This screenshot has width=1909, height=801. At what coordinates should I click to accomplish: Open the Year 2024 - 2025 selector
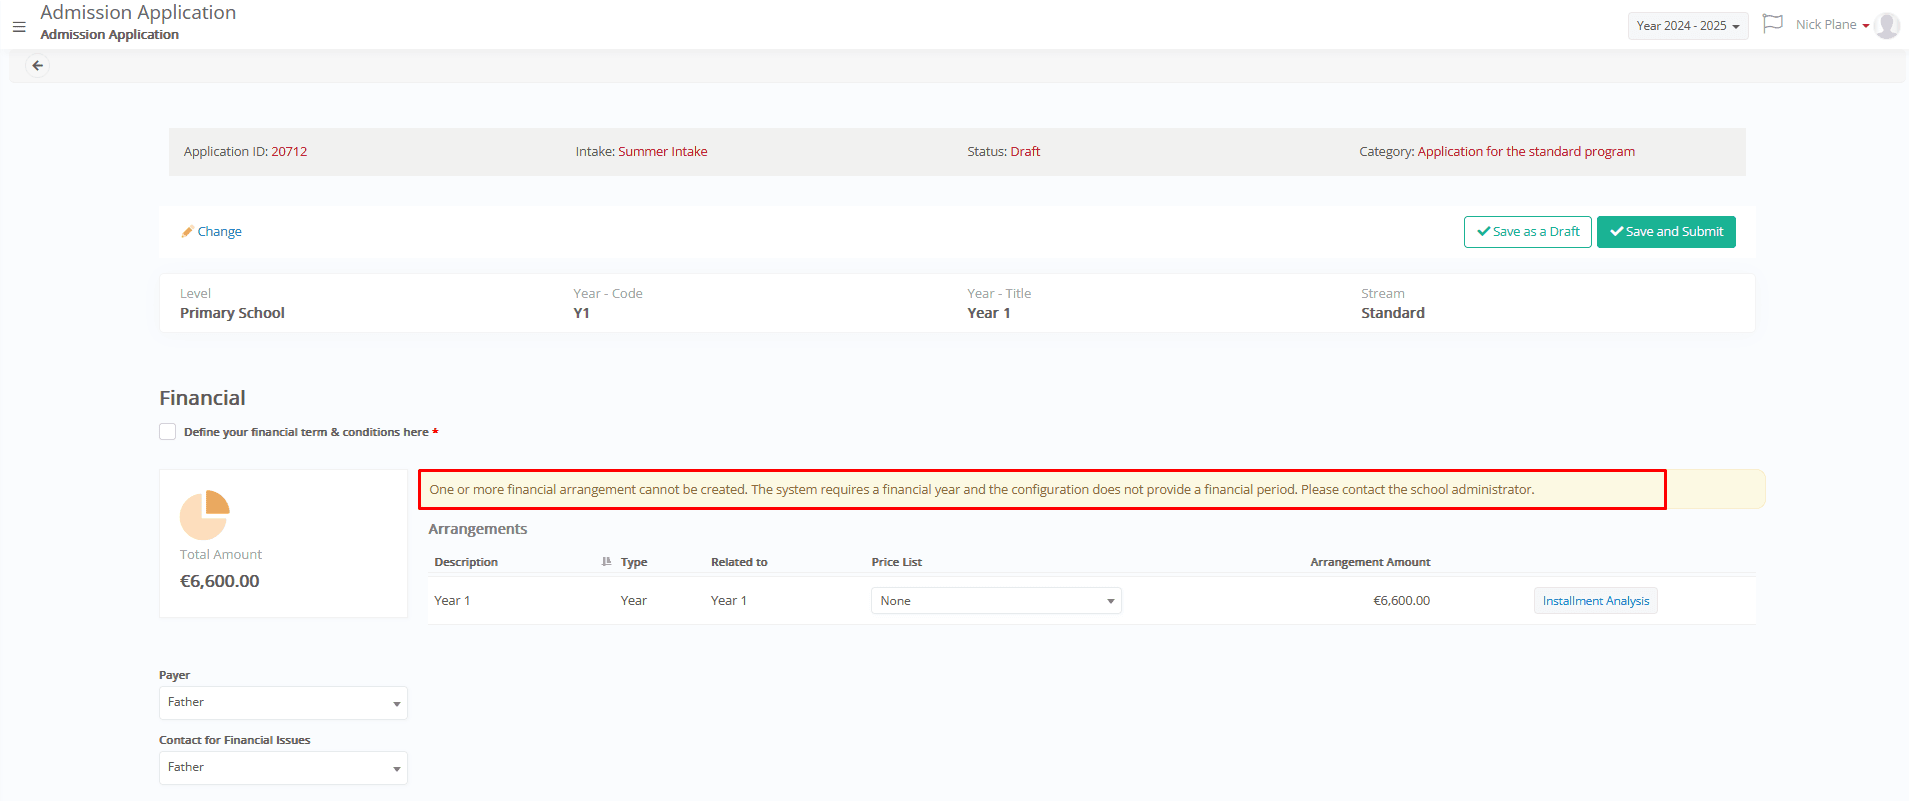click(1687, 26)
